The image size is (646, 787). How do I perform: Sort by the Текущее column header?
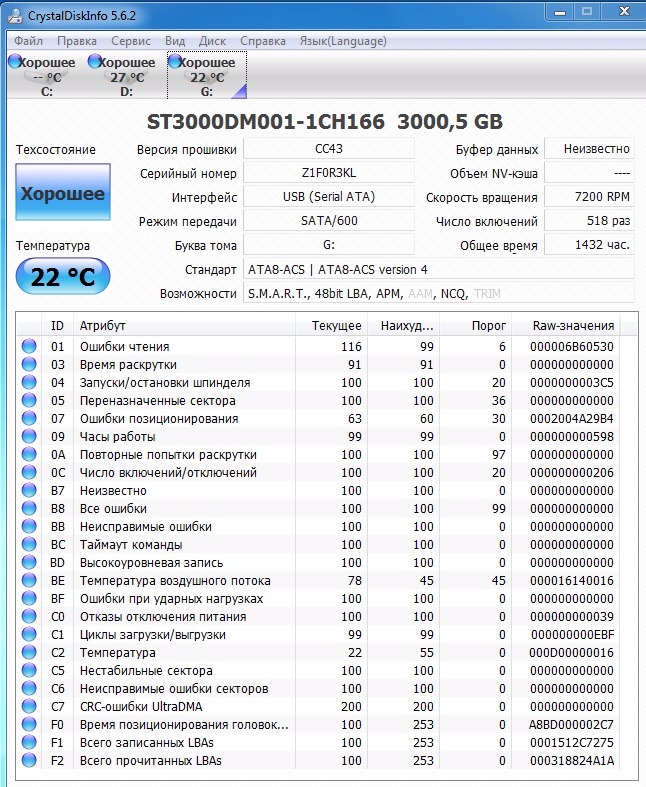coord(332,326)
